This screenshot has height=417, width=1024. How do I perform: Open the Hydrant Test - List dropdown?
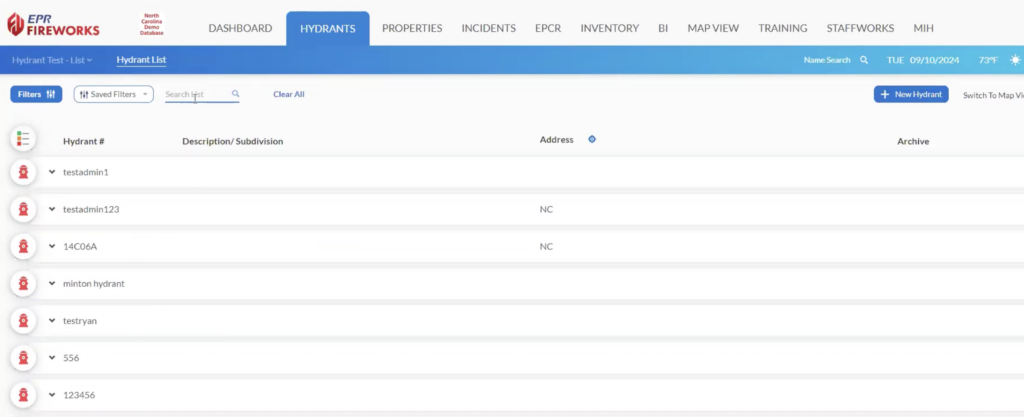pos(52,60)
